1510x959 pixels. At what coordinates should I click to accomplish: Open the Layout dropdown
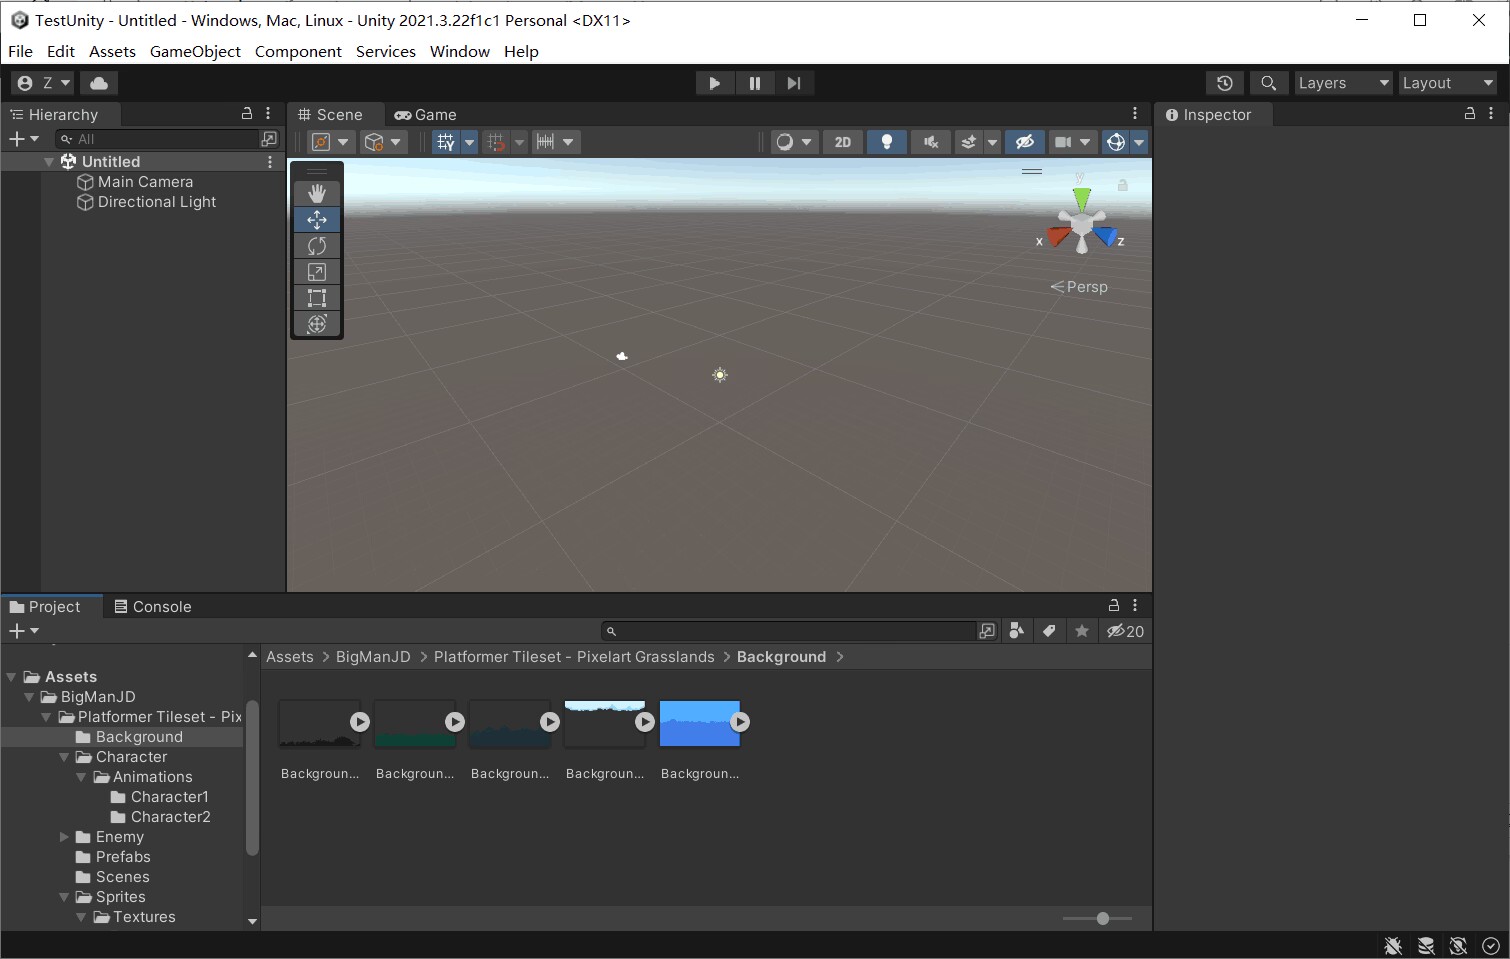1447,83
